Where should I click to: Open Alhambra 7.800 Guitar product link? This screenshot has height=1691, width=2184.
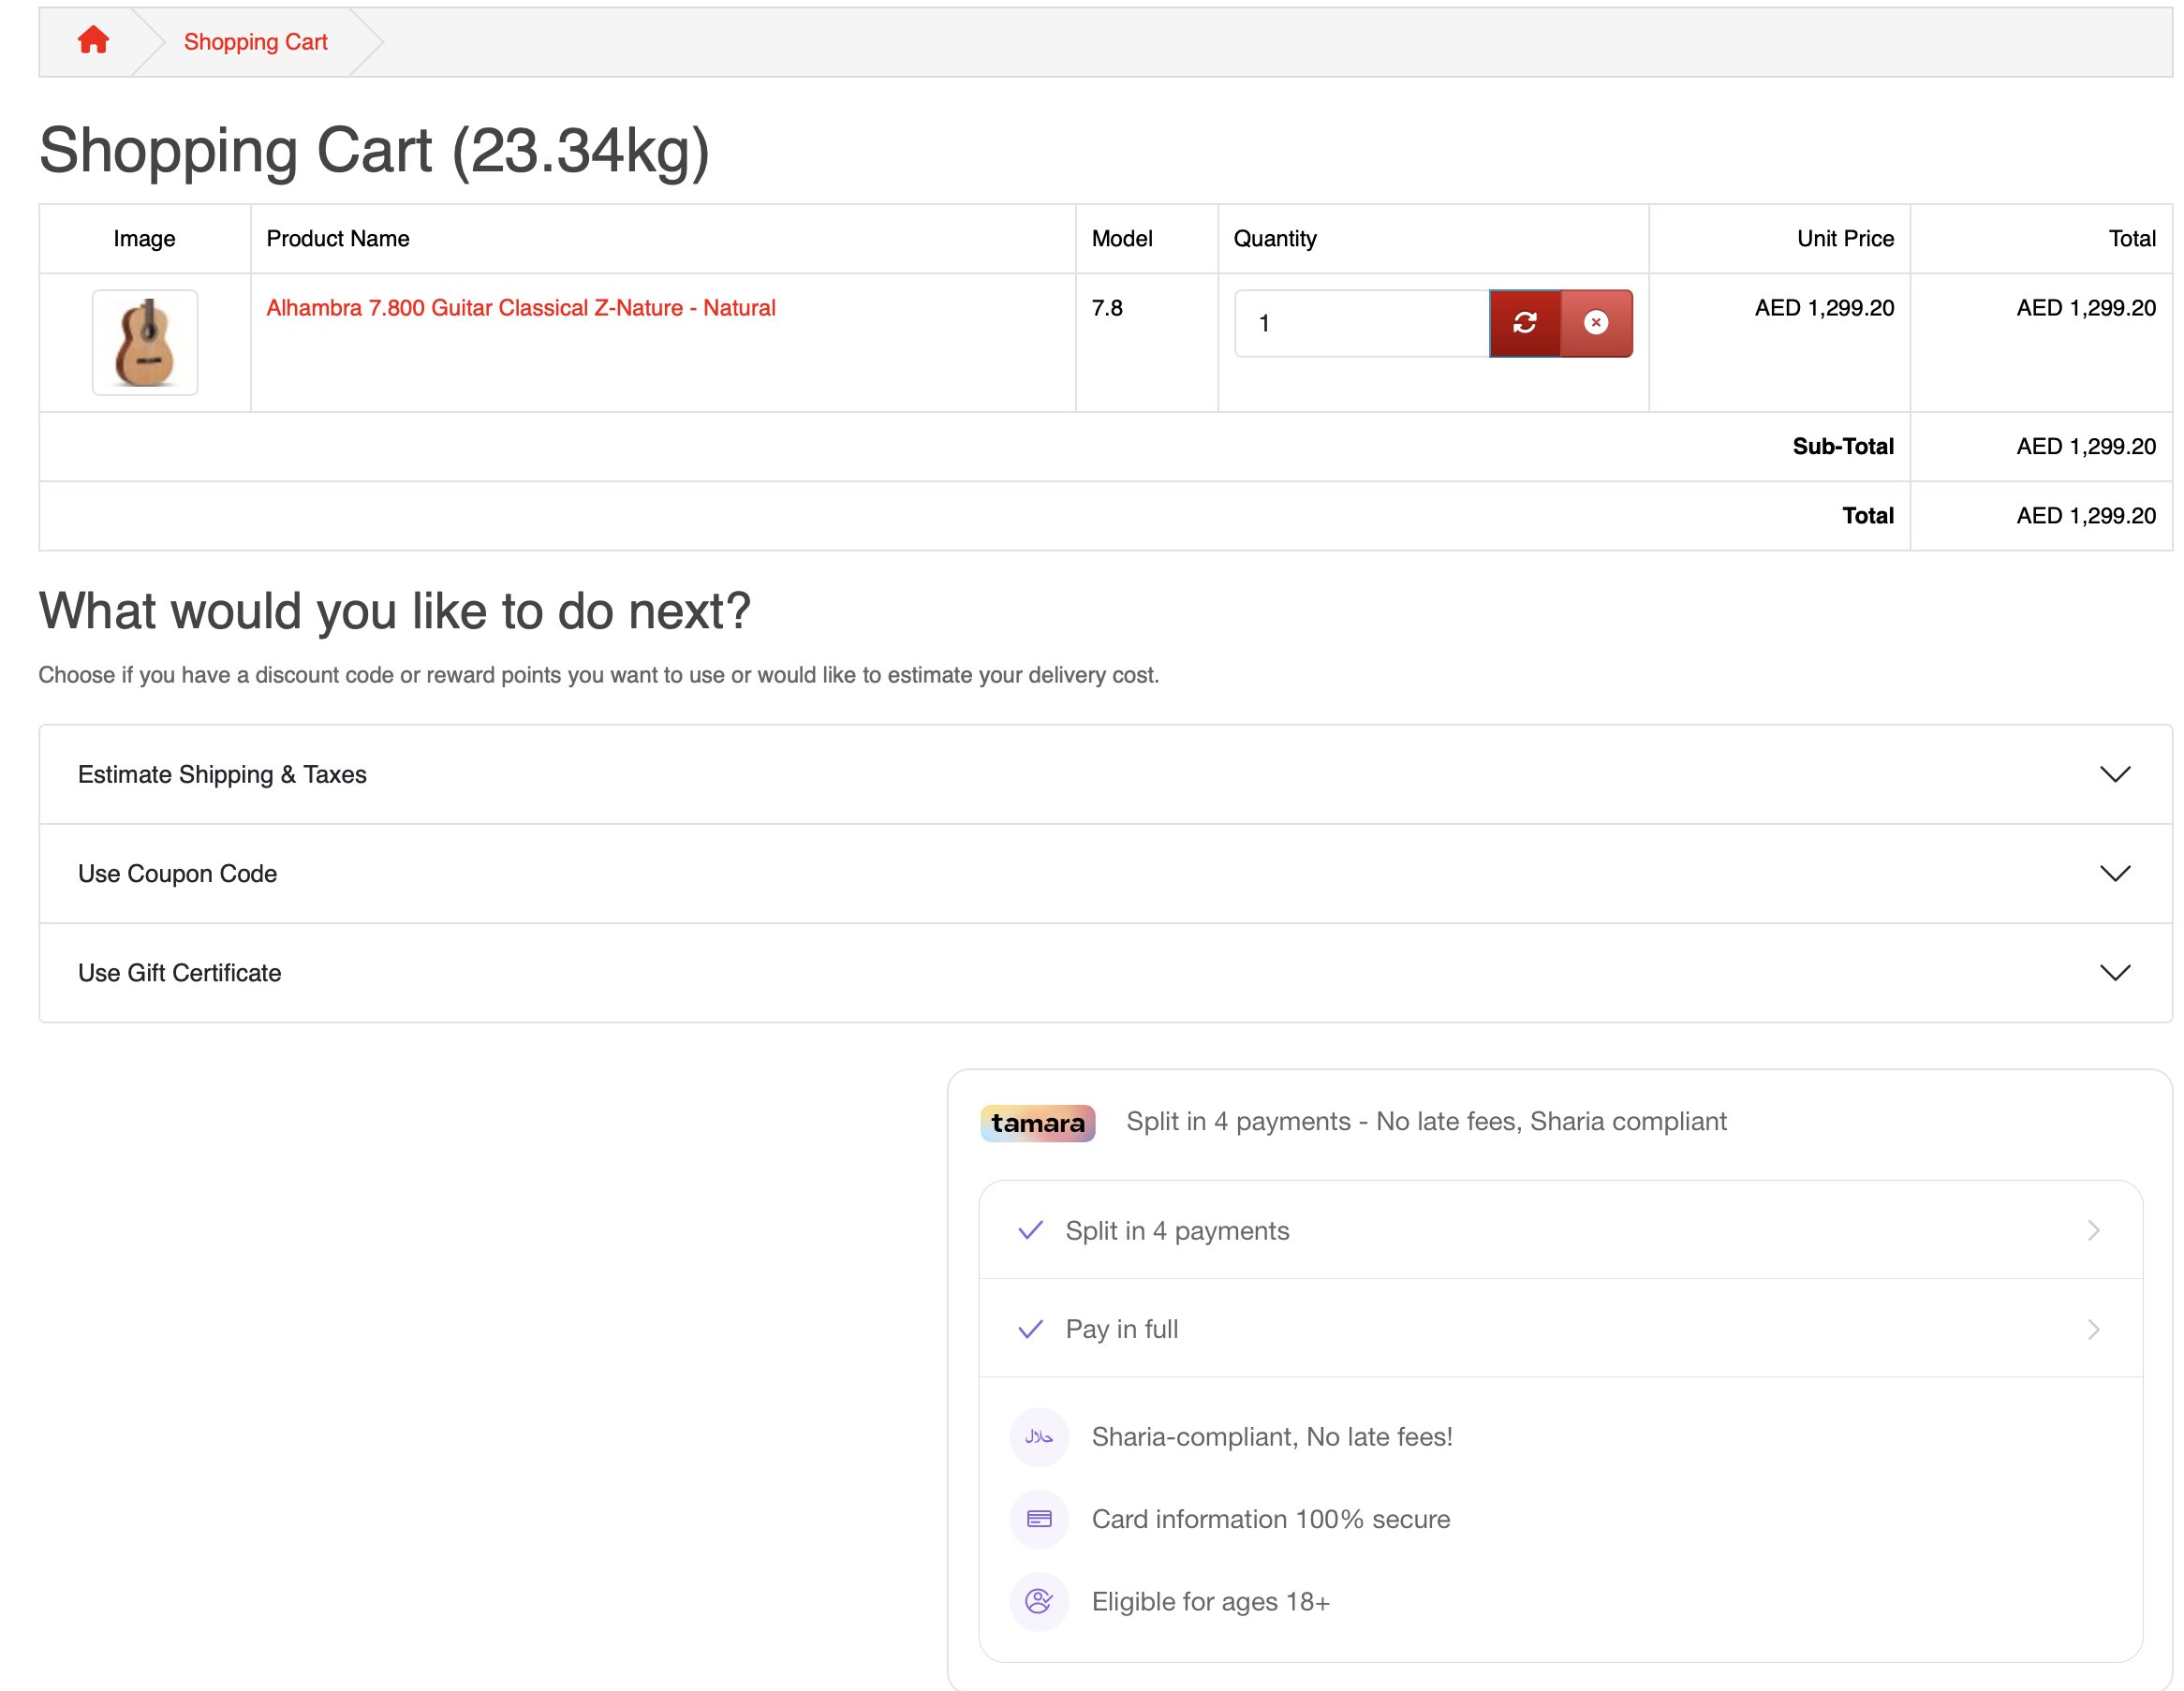pos(520,308)
